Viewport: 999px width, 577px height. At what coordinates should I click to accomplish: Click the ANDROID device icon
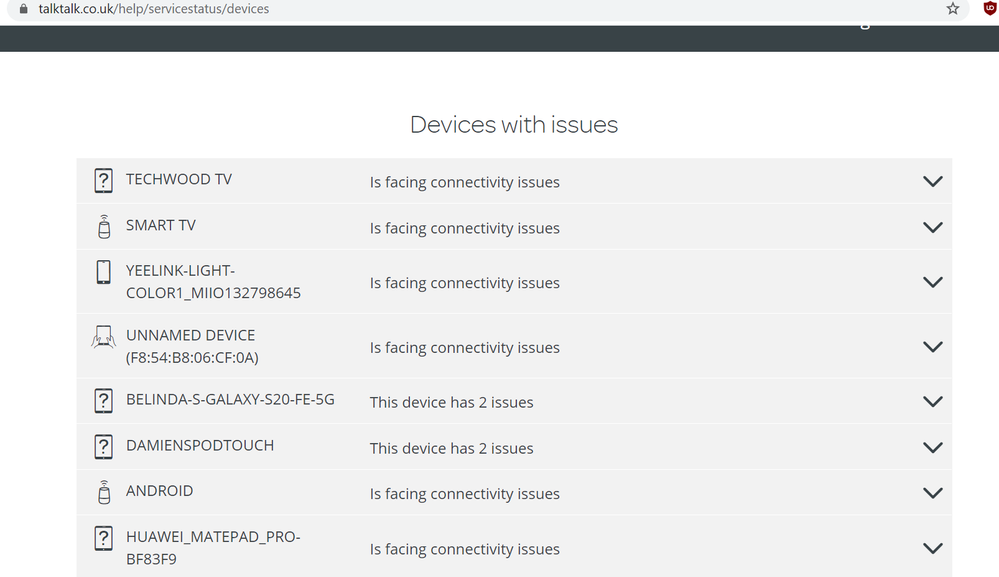[x=104, y=492]
